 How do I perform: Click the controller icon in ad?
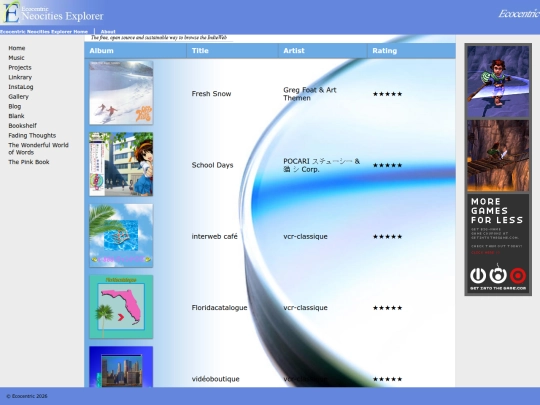(498, 274)
